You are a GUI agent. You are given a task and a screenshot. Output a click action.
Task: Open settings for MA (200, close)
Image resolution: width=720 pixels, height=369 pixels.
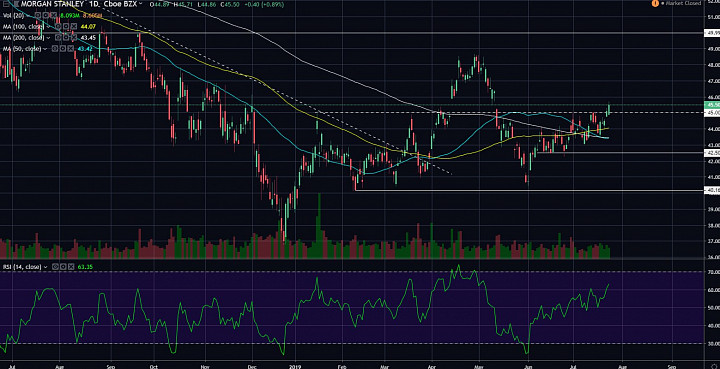click(66, 38)
